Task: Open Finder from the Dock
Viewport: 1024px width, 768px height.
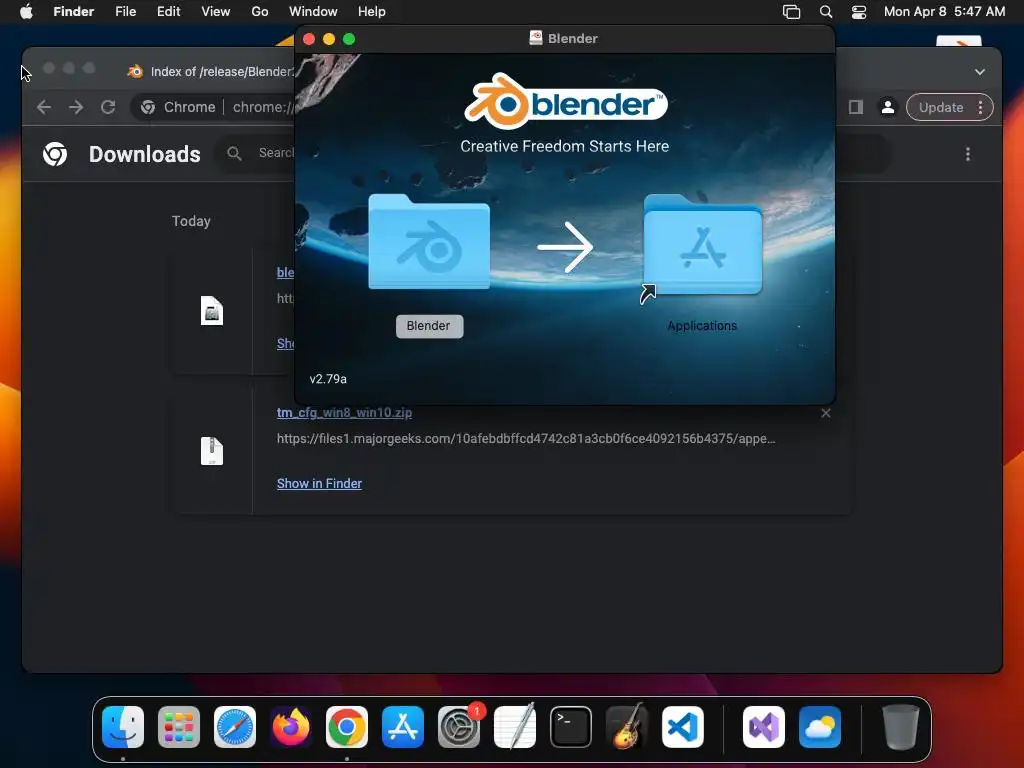Action: (x=123, y=727)
